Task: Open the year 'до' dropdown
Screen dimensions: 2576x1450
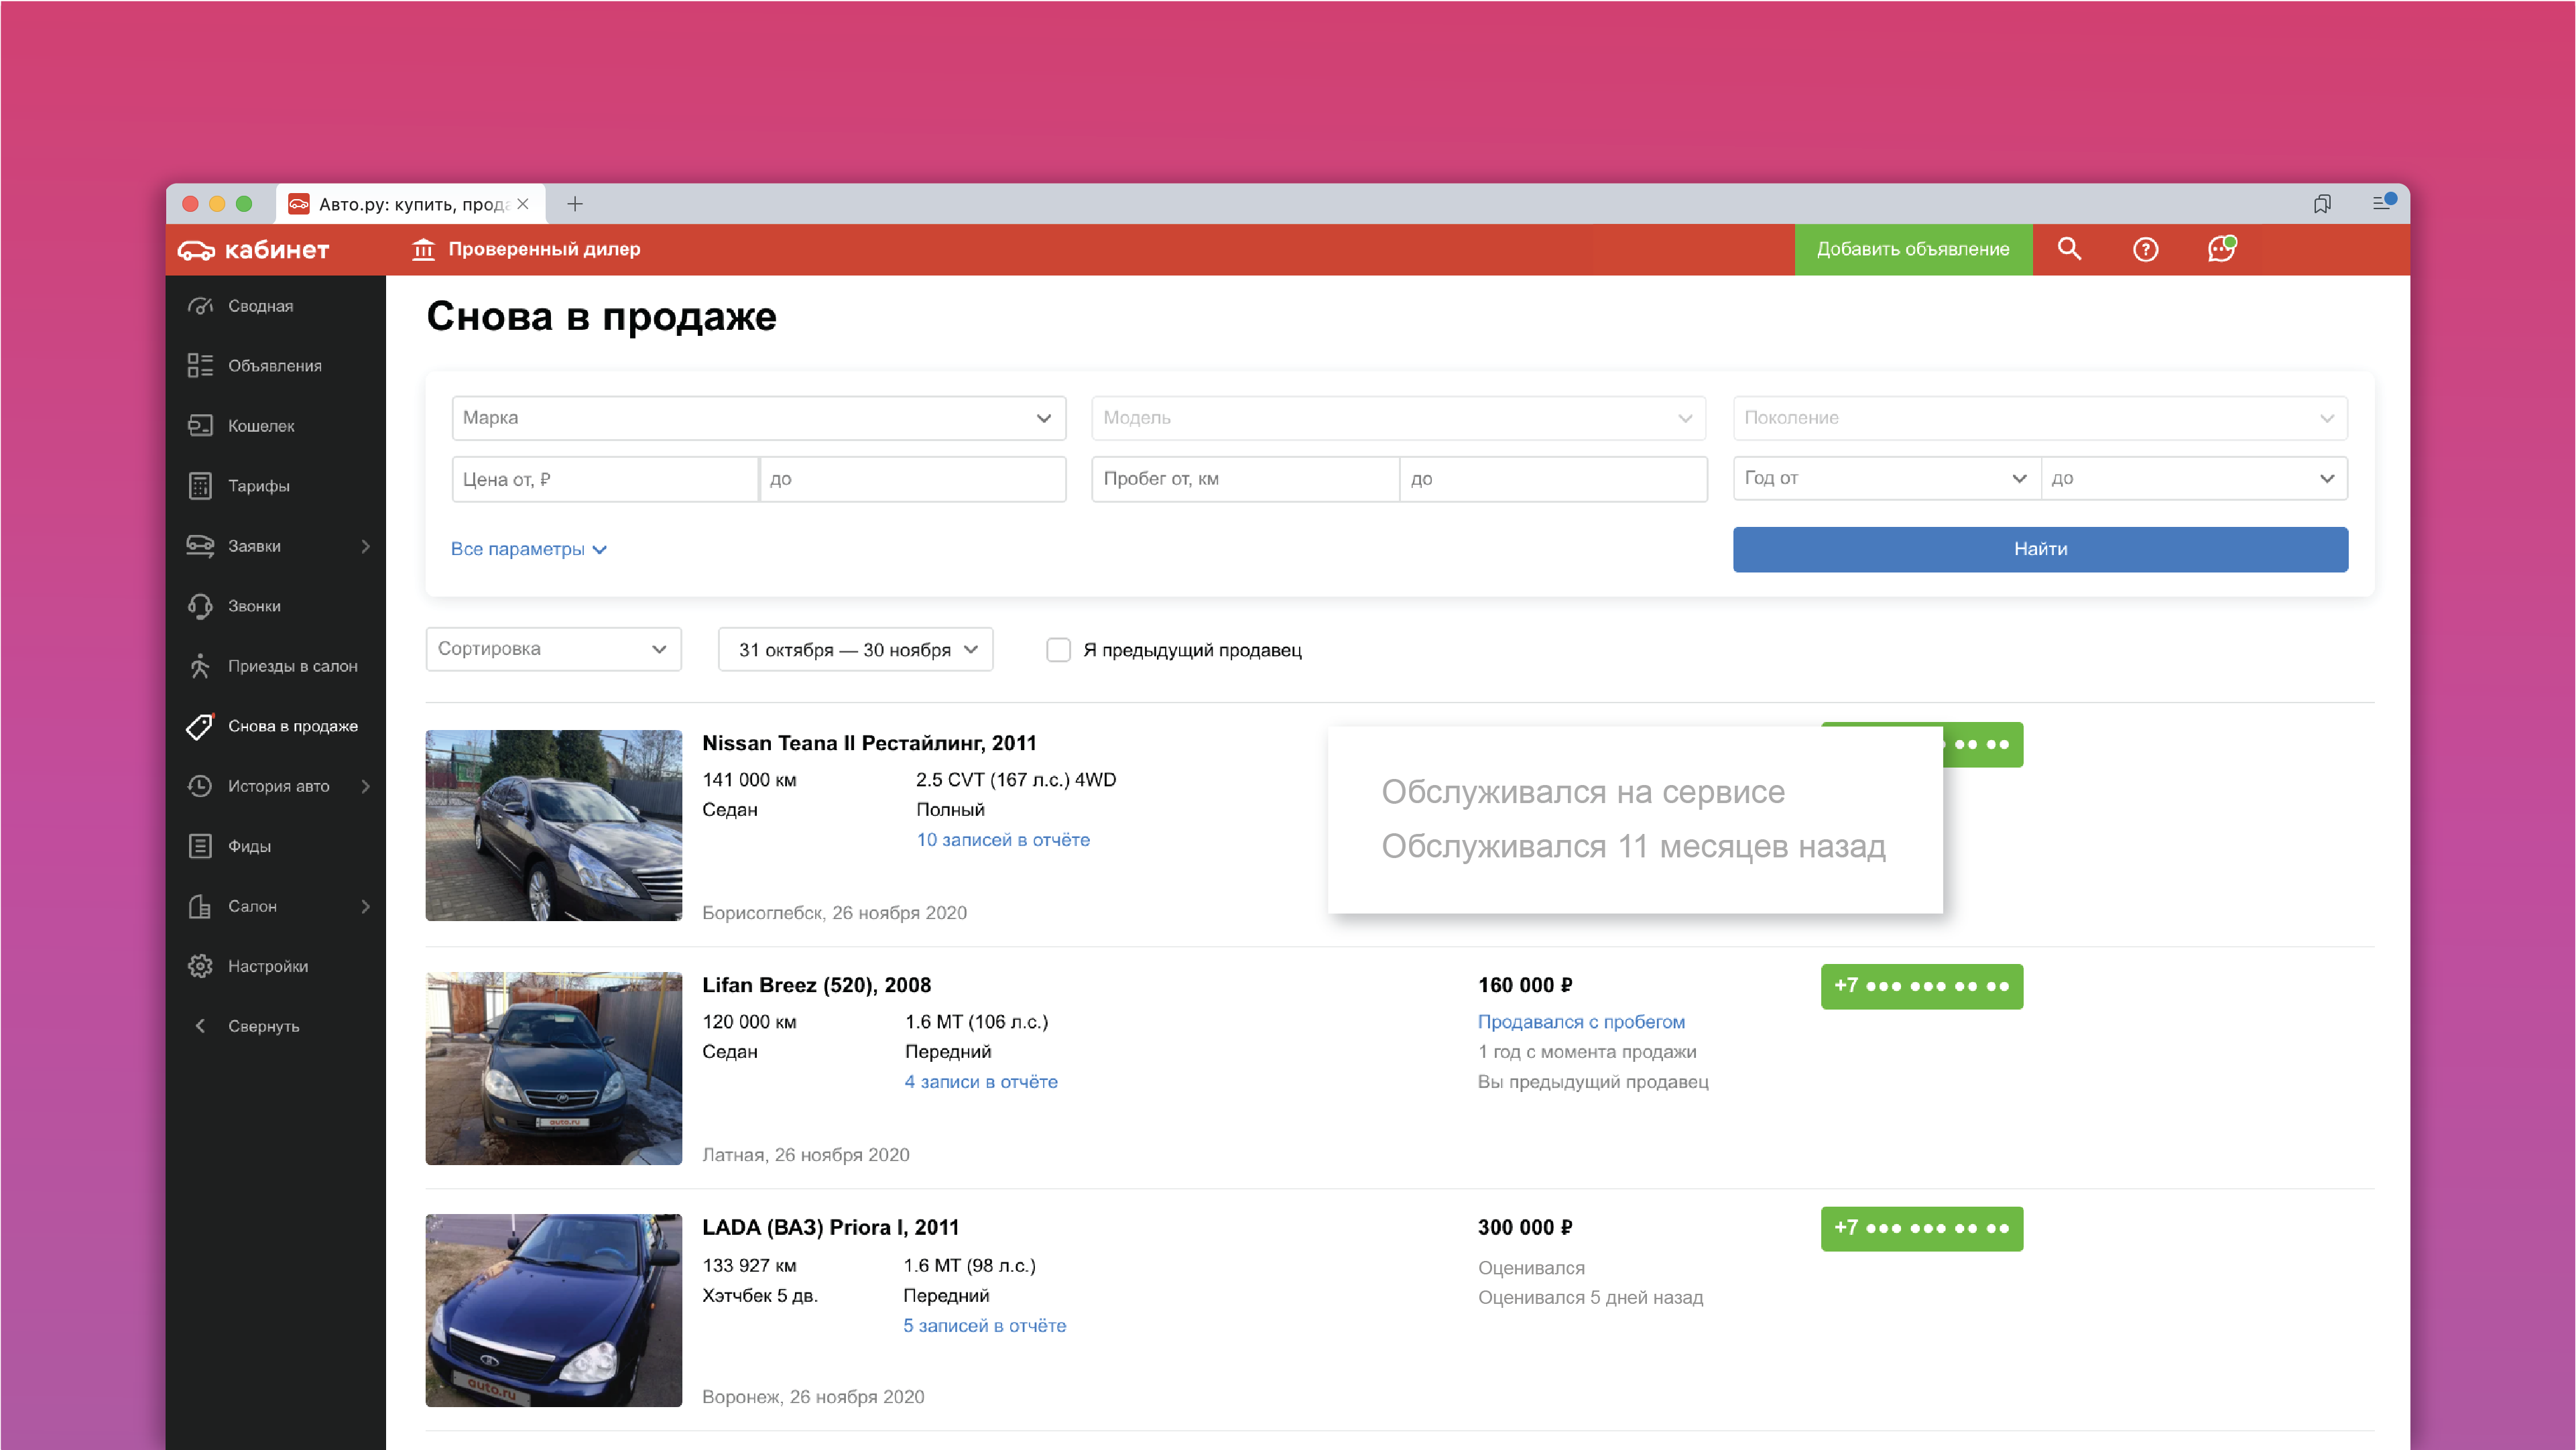Action: [x=2194, y=478]
